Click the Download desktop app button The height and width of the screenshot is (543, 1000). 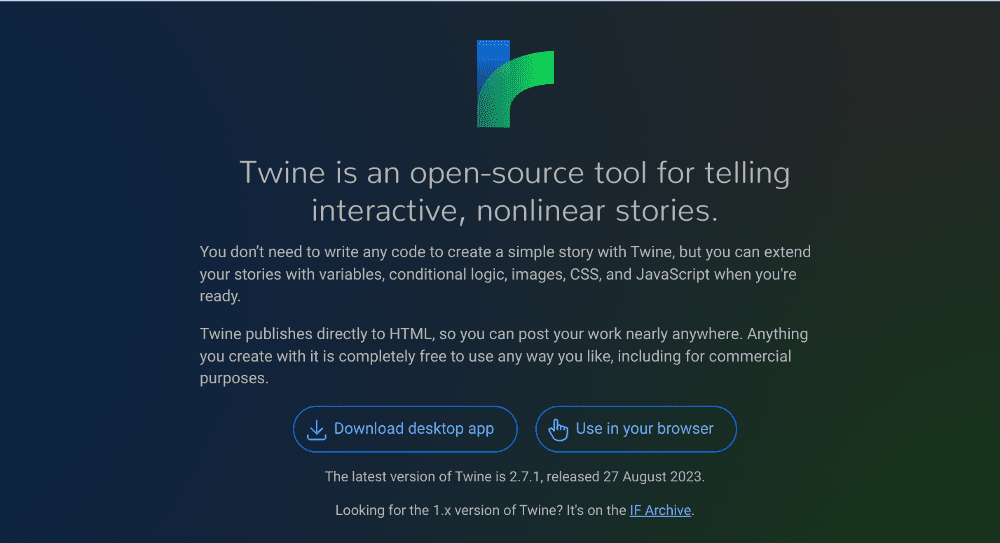pyautogui.click(x=405, y=429)
